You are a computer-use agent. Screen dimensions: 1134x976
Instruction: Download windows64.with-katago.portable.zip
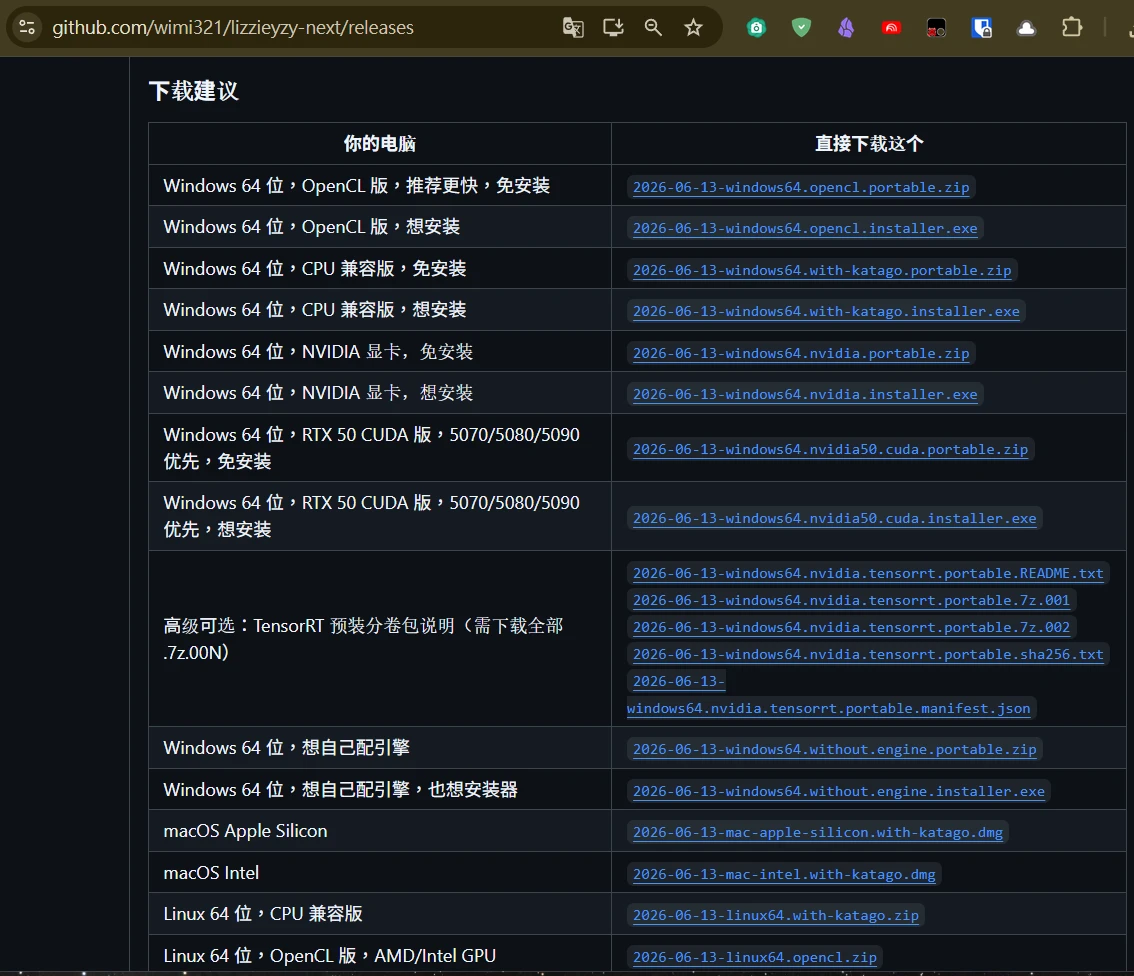coord(822,270)
